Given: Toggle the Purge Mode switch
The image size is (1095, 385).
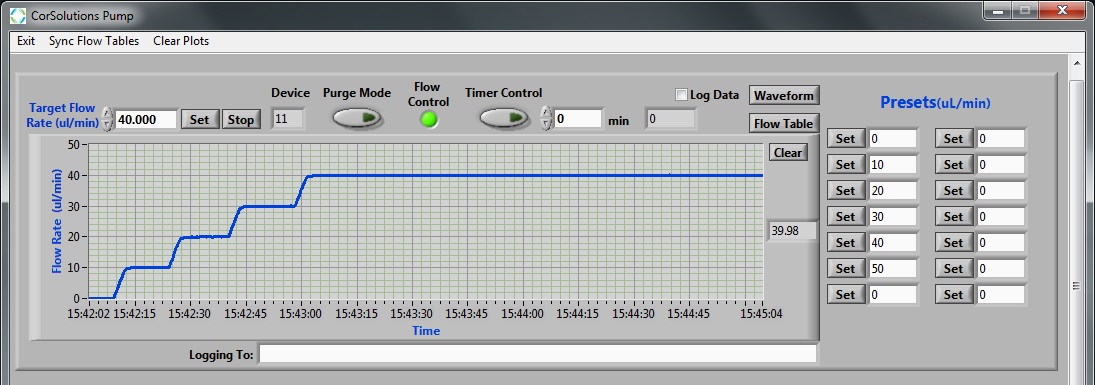Looking at the screenshot, I should point(357,118).
